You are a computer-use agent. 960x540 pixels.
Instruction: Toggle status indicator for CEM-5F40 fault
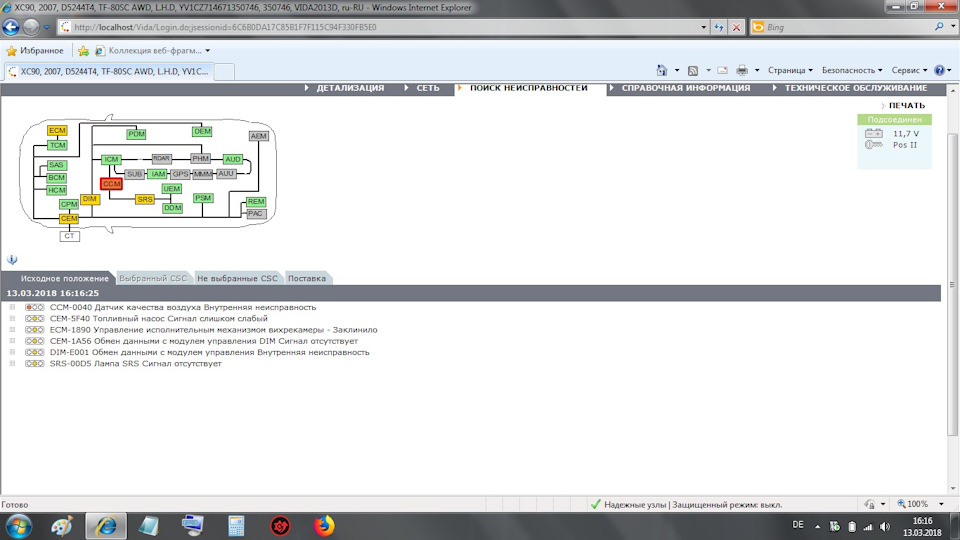(x=34, y=318)
